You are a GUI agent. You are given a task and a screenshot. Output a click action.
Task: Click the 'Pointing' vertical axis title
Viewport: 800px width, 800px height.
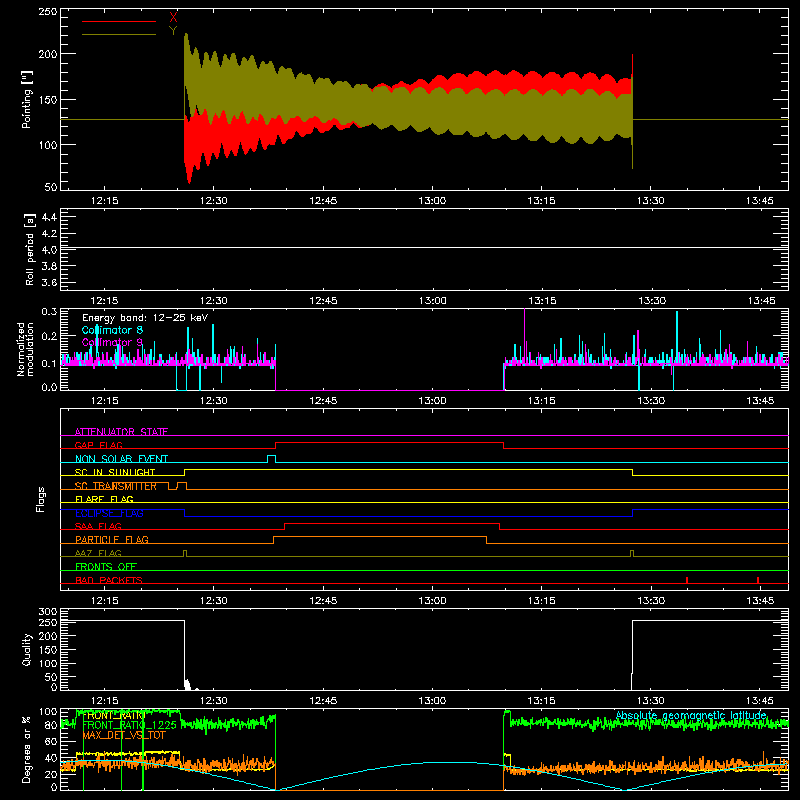pos(27,99)
